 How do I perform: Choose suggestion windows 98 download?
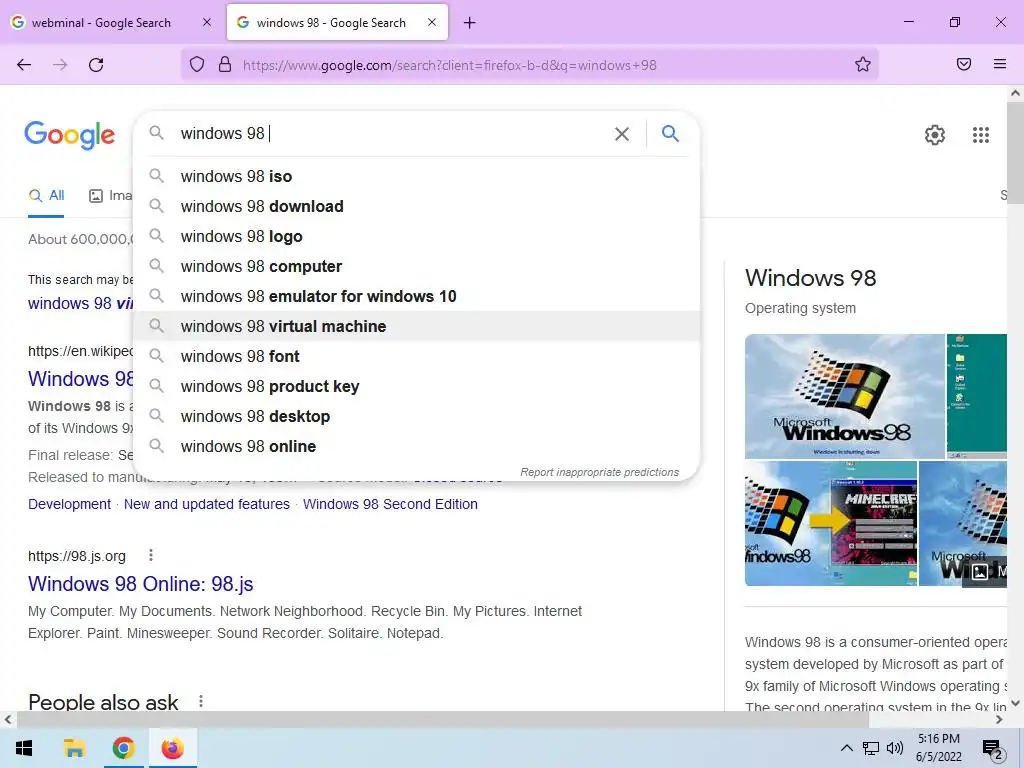pos(416,206)
